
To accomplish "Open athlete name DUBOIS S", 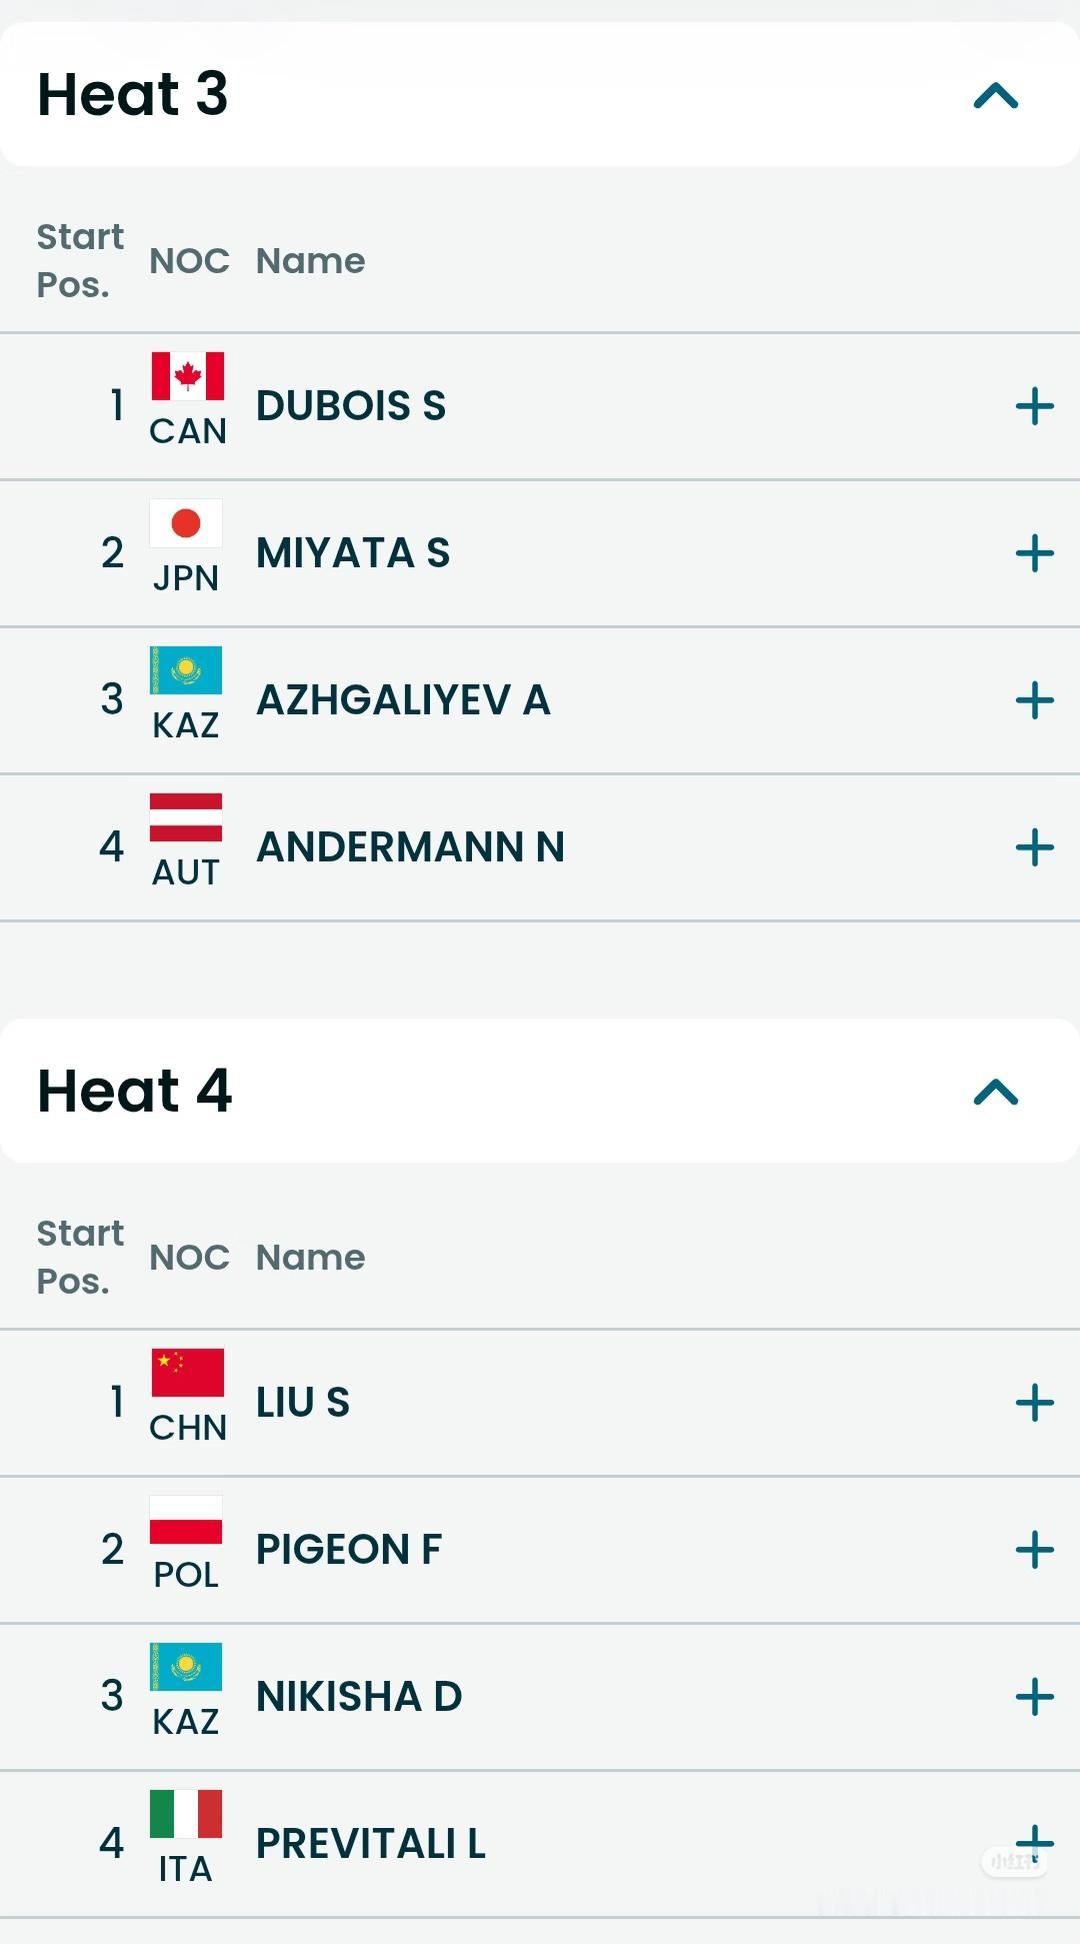I will tap(351, 406).
